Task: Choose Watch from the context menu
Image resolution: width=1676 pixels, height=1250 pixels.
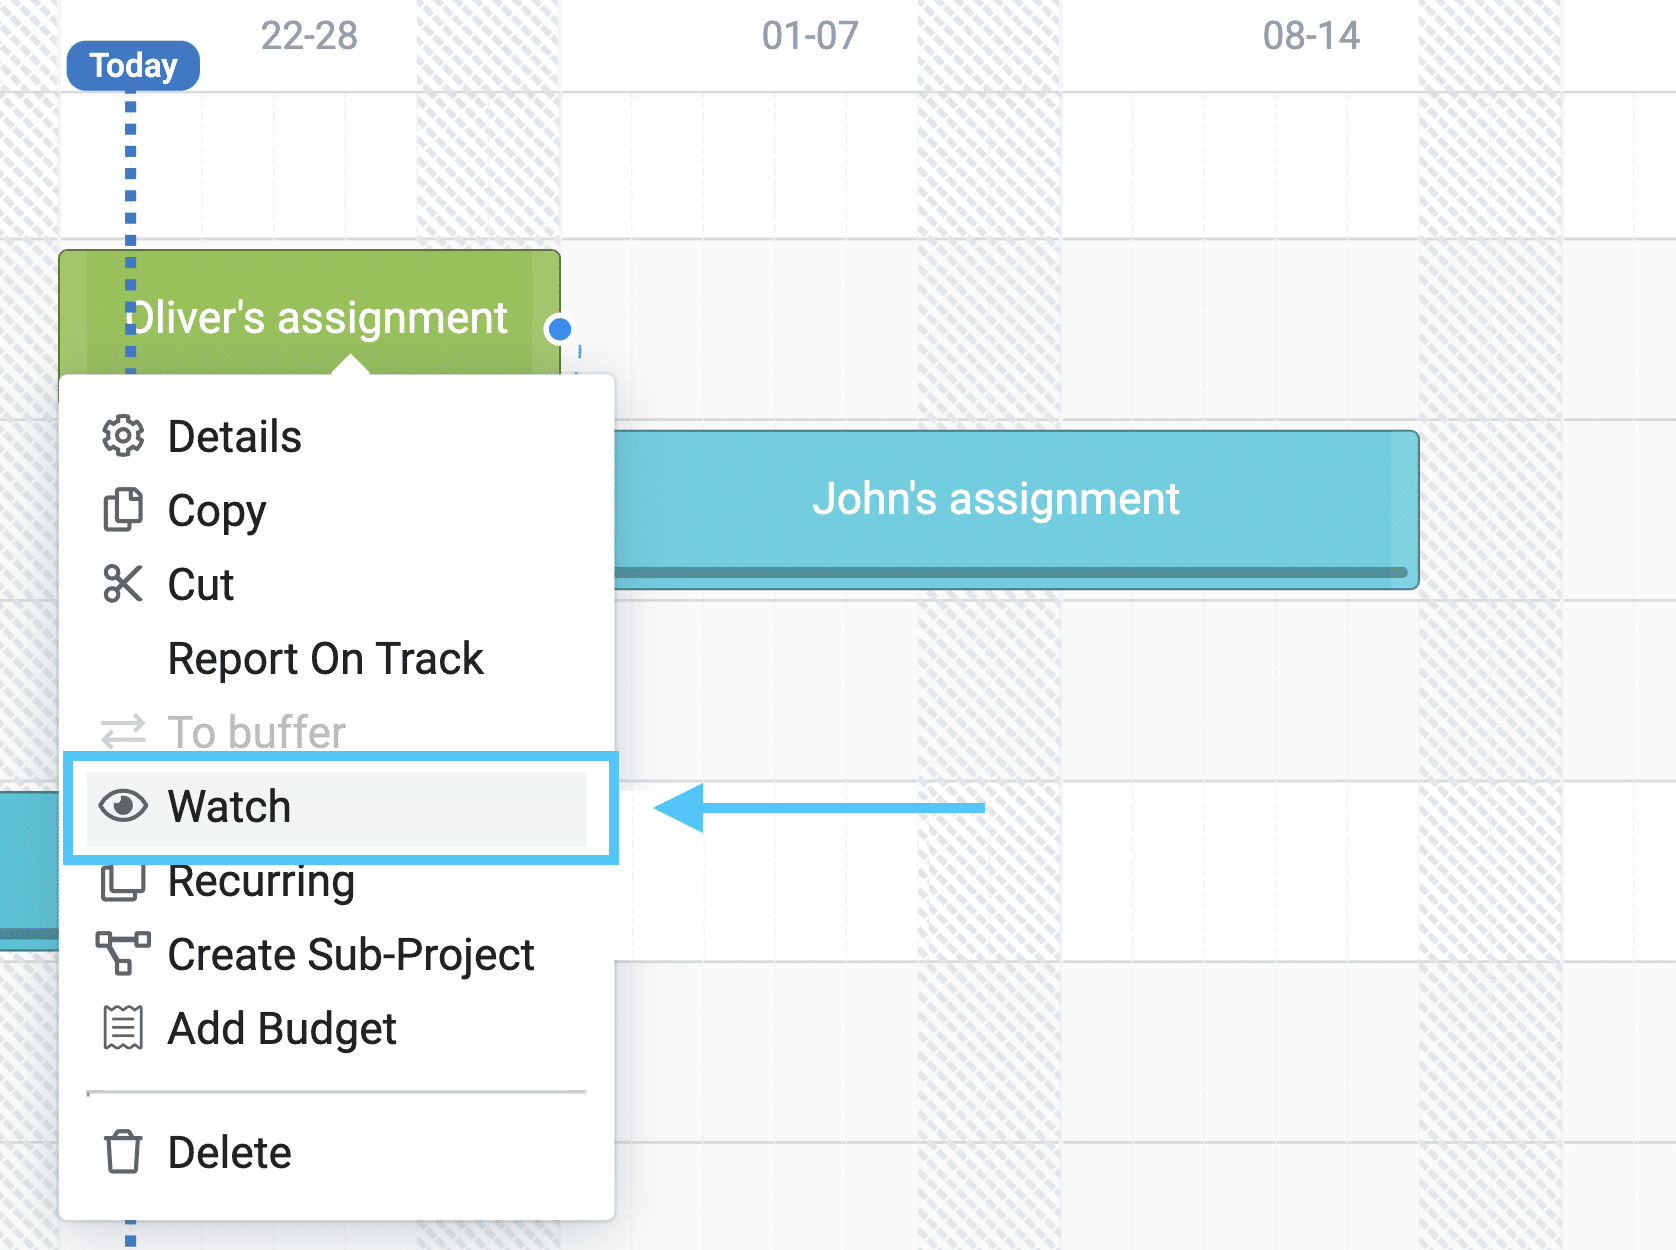Action: (337, 808)
